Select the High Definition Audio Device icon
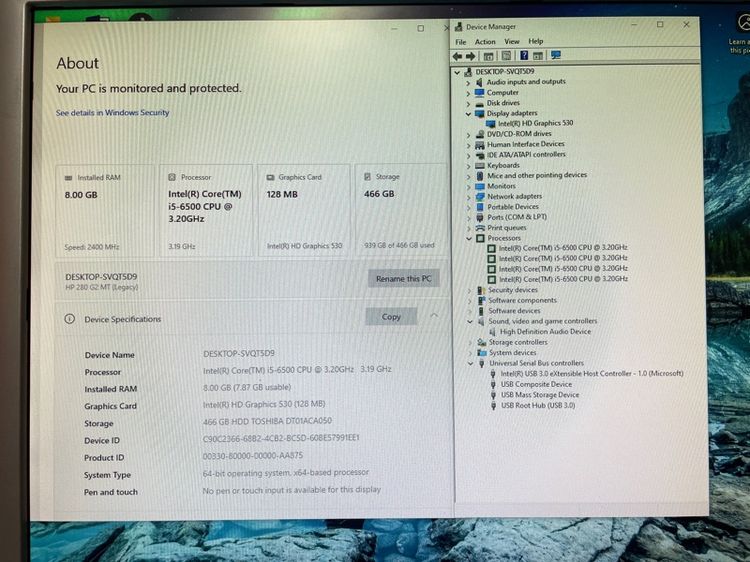750x562 pixels. click(x=492, y=332)
